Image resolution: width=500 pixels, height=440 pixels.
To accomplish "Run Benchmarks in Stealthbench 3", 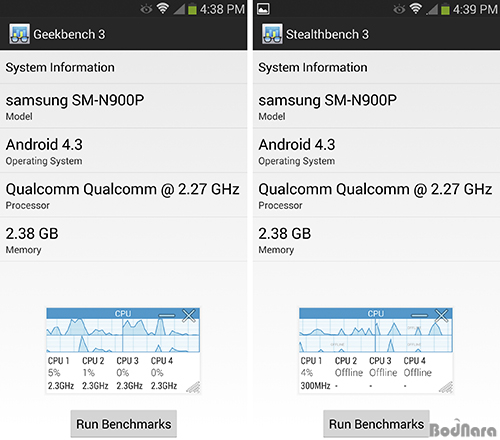I will pos(376,424).
